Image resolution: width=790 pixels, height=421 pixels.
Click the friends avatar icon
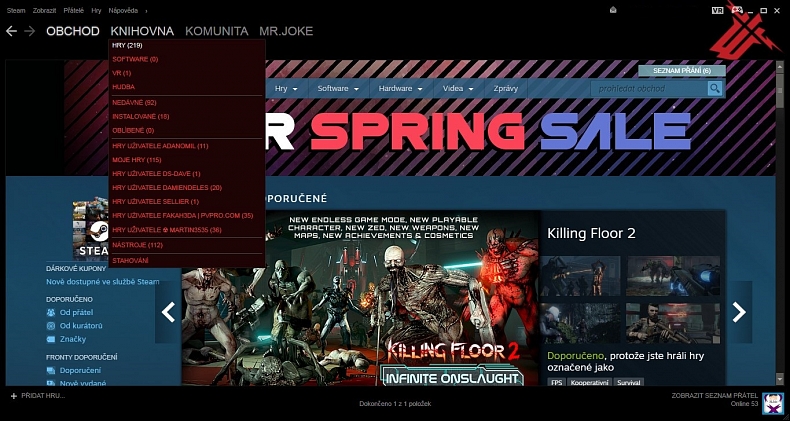click(771, 403)
